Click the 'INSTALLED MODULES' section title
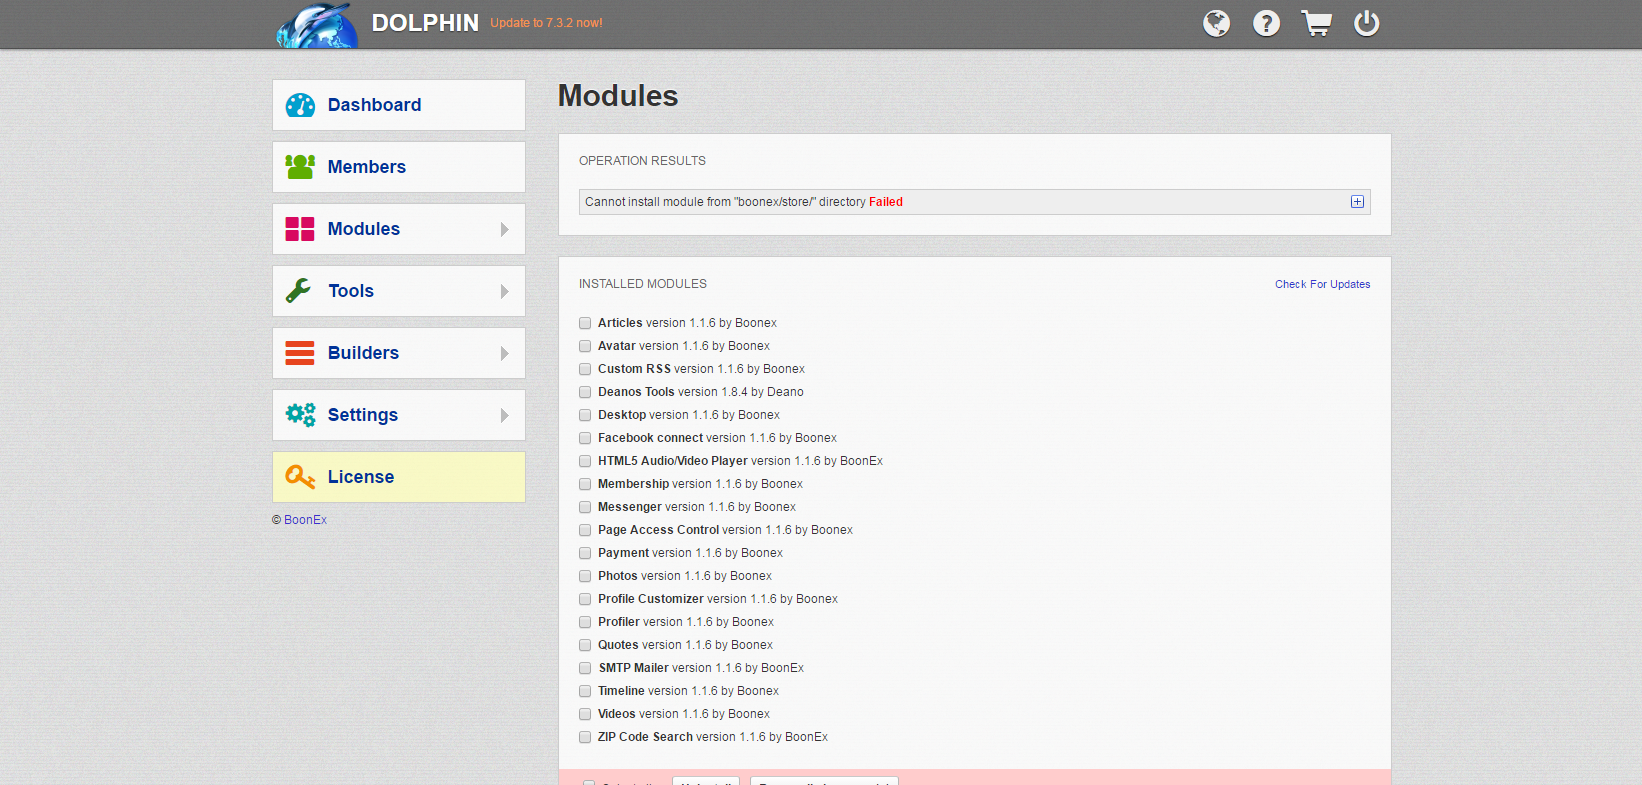The width and height of the screenshot is (1642, 785). (x=643, y=284)
